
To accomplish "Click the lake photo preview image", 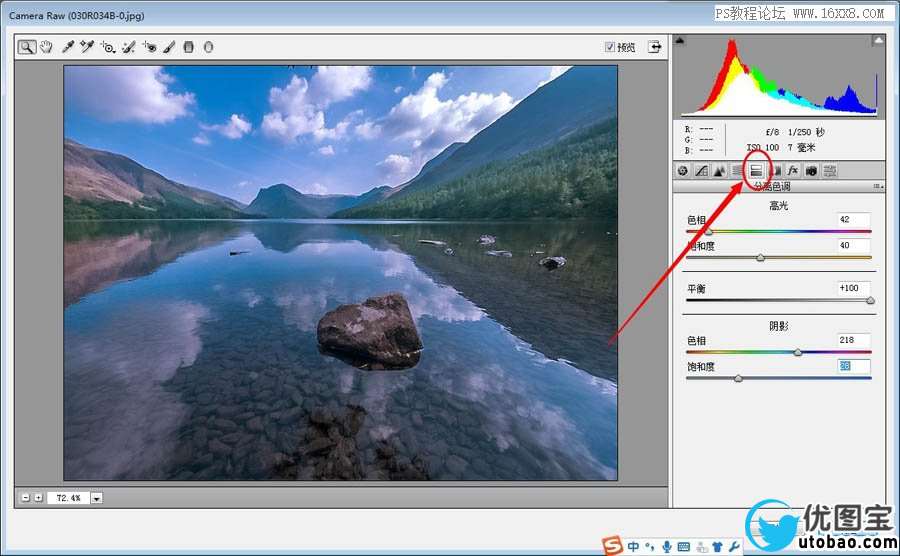I will coord(340,273).
